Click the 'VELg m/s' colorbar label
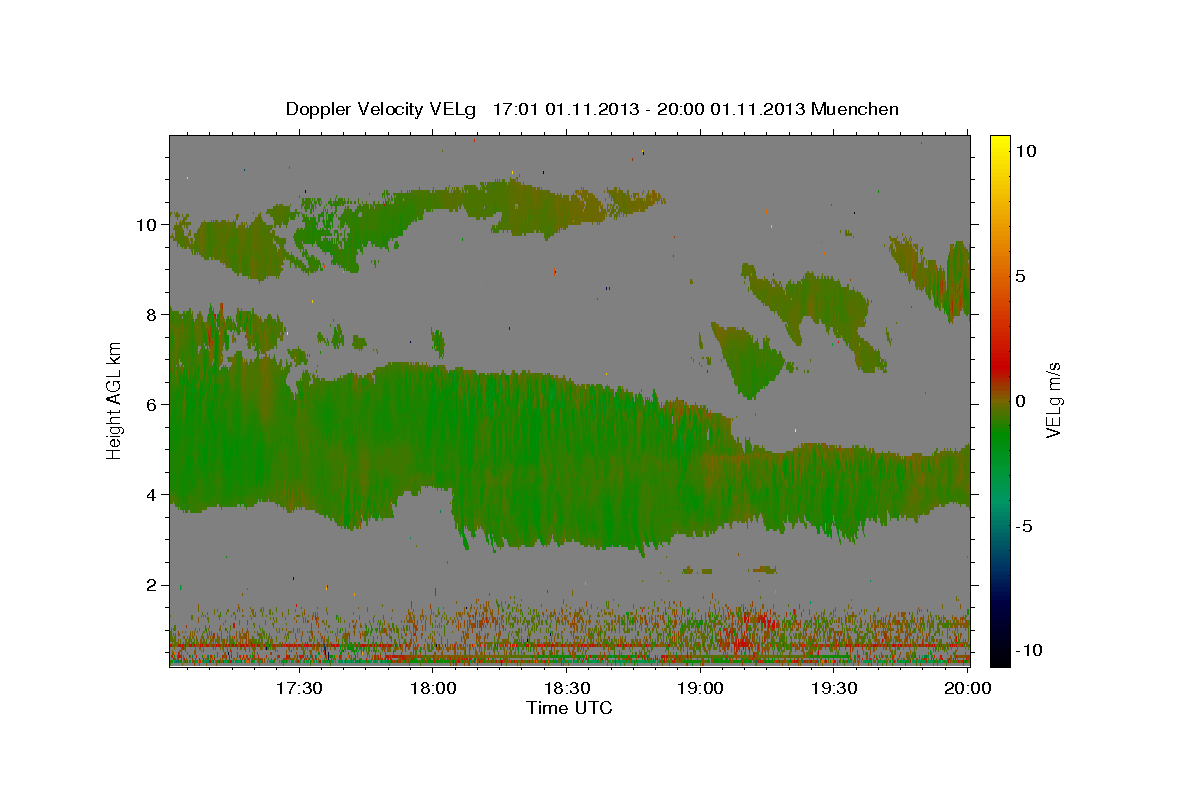This screenshot has width=1200, height=800. point(1053,401)
